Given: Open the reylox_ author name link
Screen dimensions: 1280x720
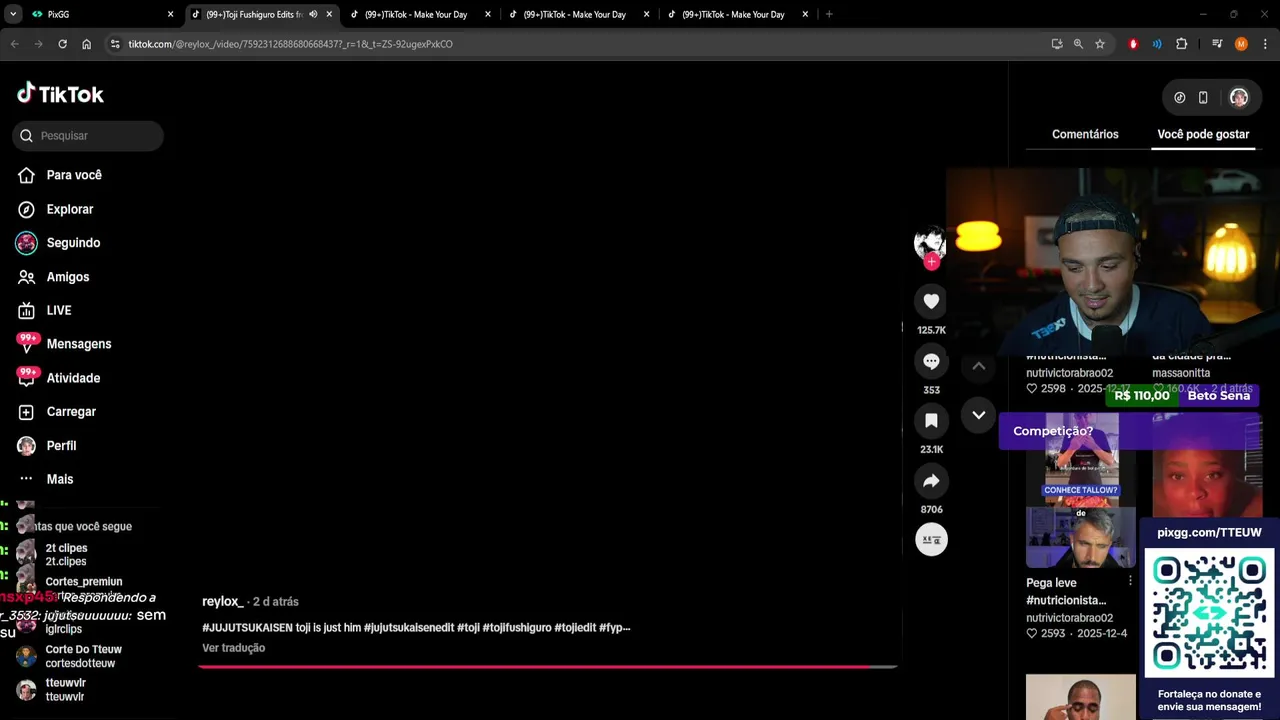Looking at the screenshot, I should pos(222,601).
